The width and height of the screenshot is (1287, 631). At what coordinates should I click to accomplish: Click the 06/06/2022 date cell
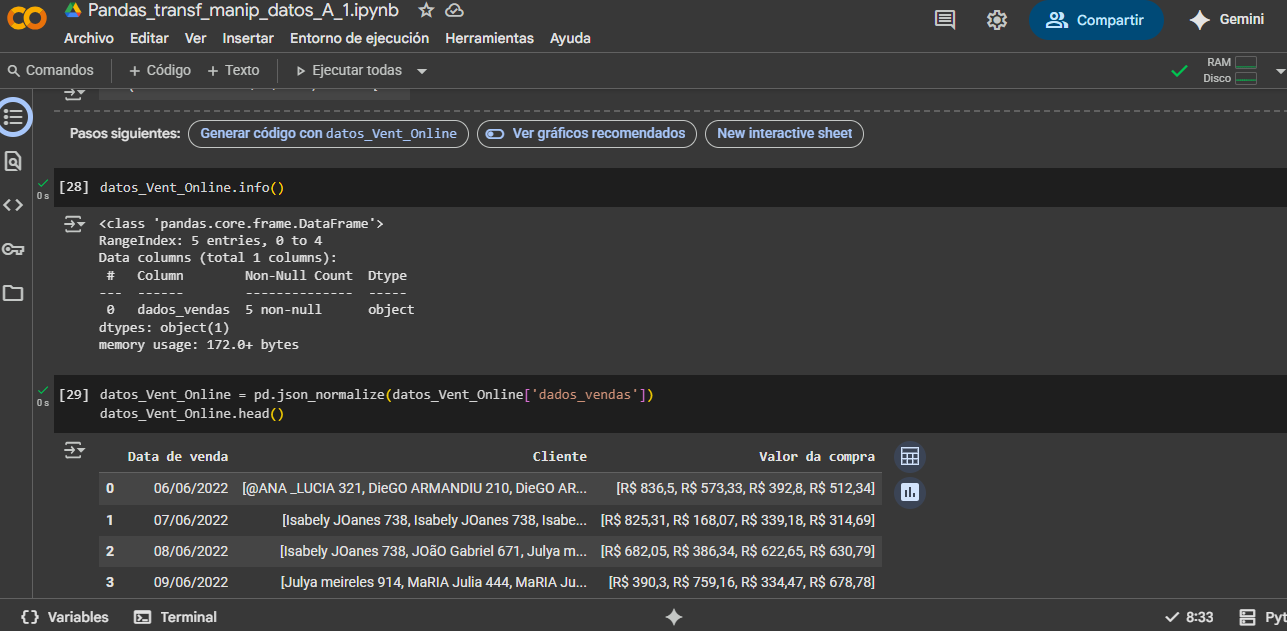pyautogui.click(x=191, y=488)
